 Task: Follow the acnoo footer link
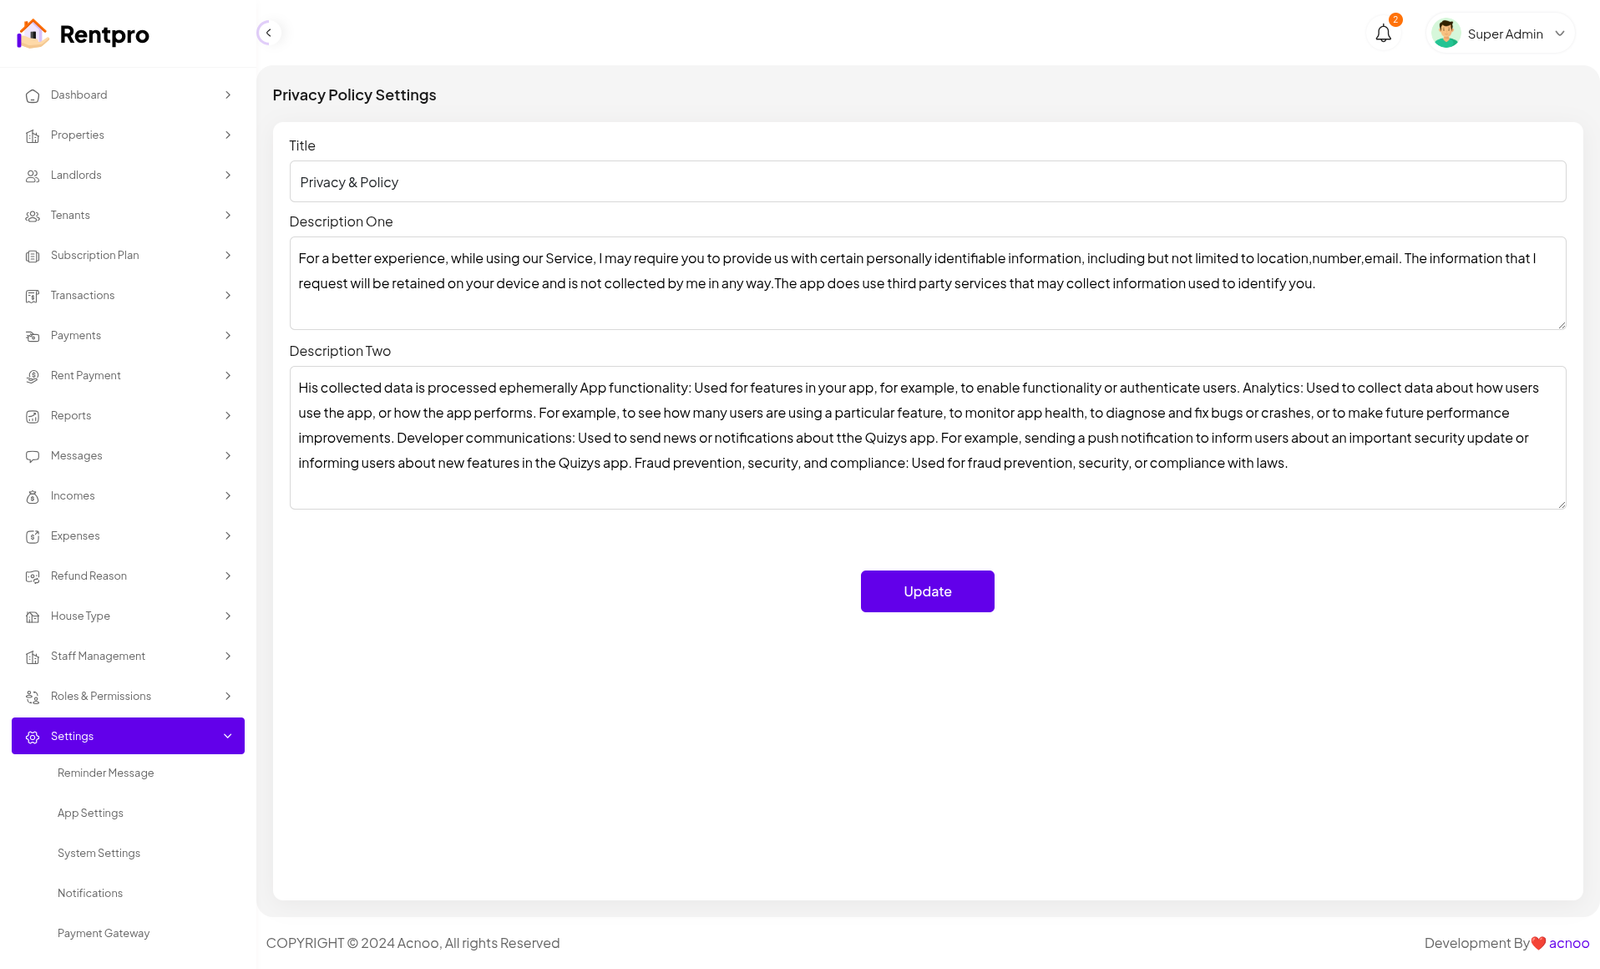1568,943
